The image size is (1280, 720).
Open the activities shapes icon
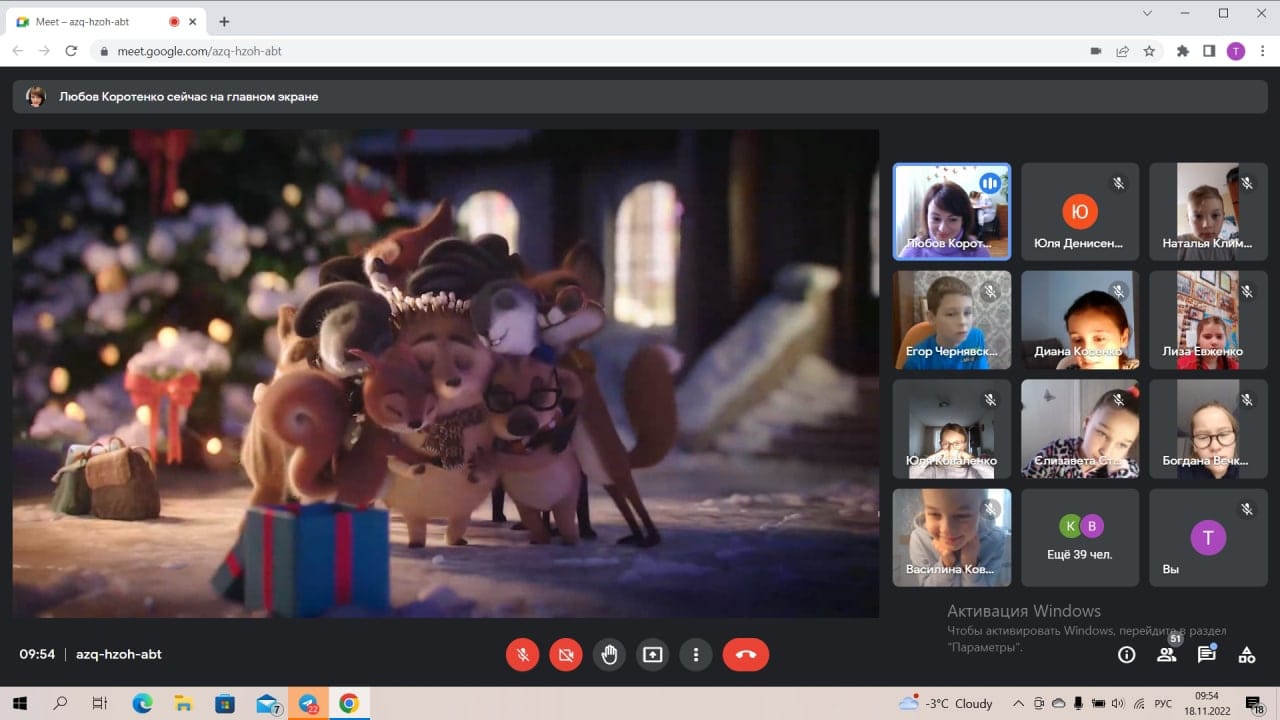tap(1247, 655)
